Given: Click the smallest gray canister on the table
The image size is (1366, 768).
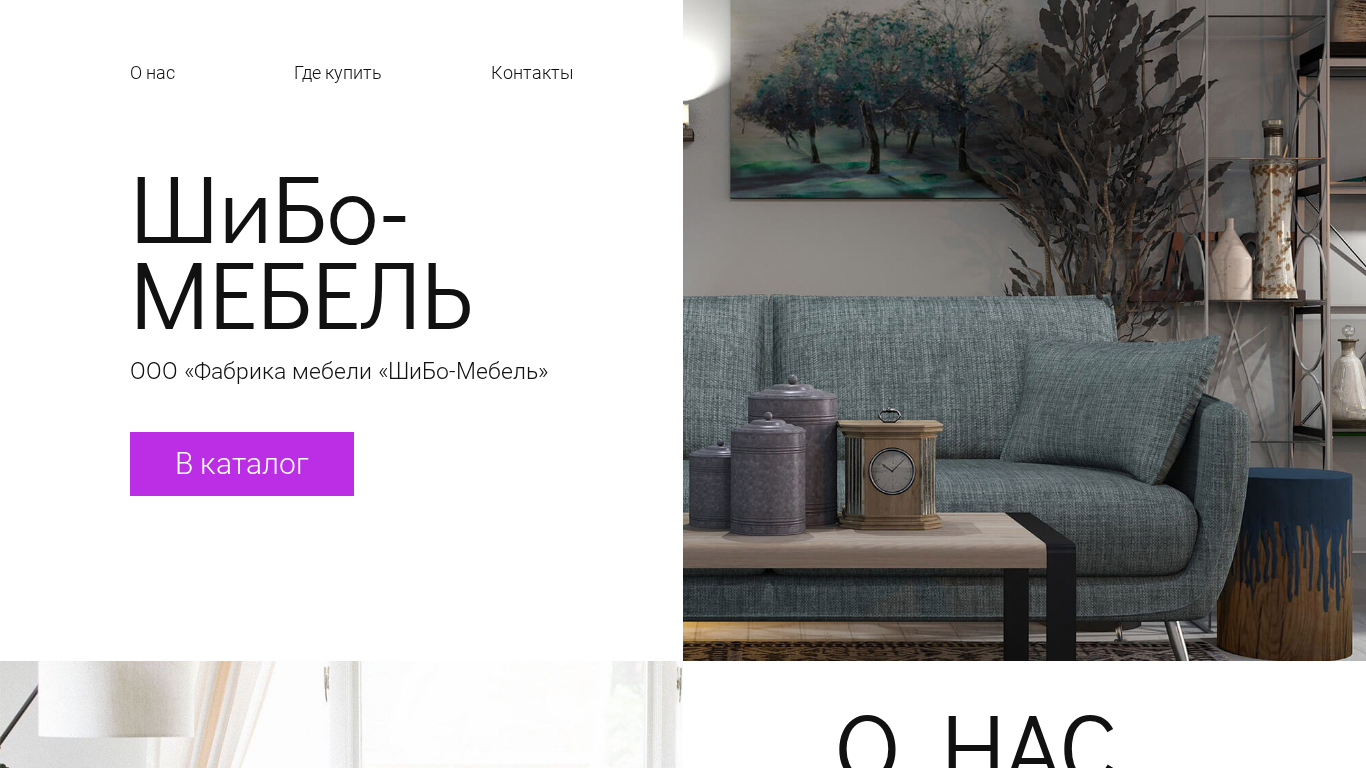Looking at the screenshot, I should (x=709, y=486).
